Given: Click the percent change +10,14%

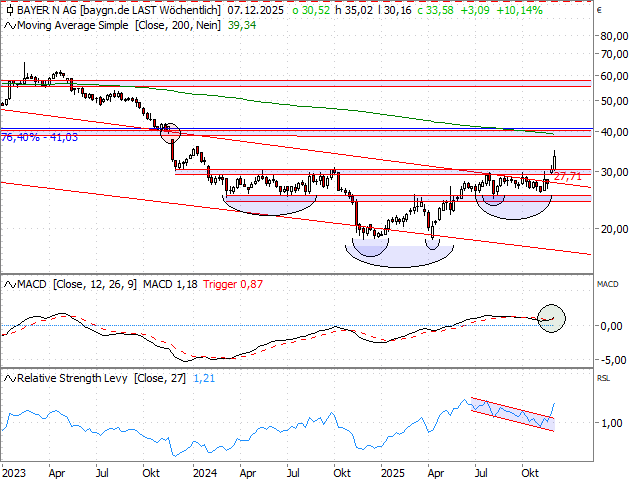Looking at the screenshot, I should tap(520, 10).
